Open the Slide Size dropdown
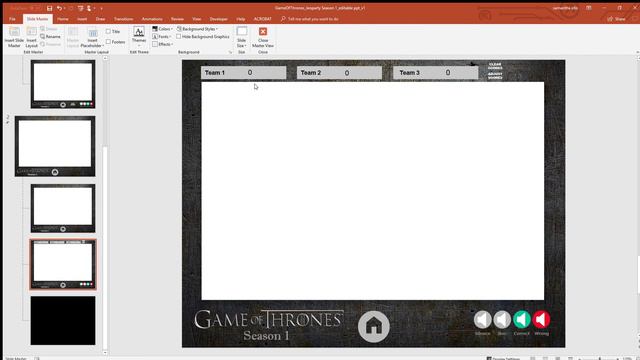 [x=242, y=37]
